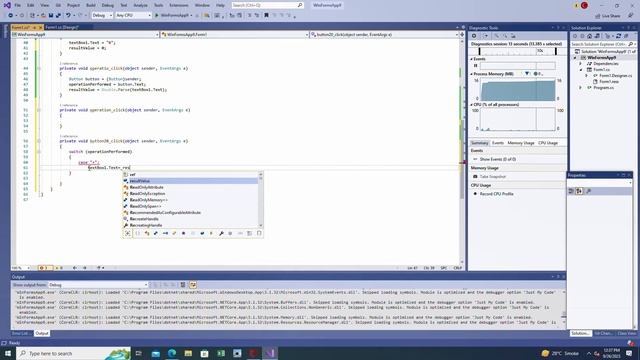This screenshot has height=360, width=640.
Task: Click the diagnostics session timeline ruler
Action: [x=518, y=51]
